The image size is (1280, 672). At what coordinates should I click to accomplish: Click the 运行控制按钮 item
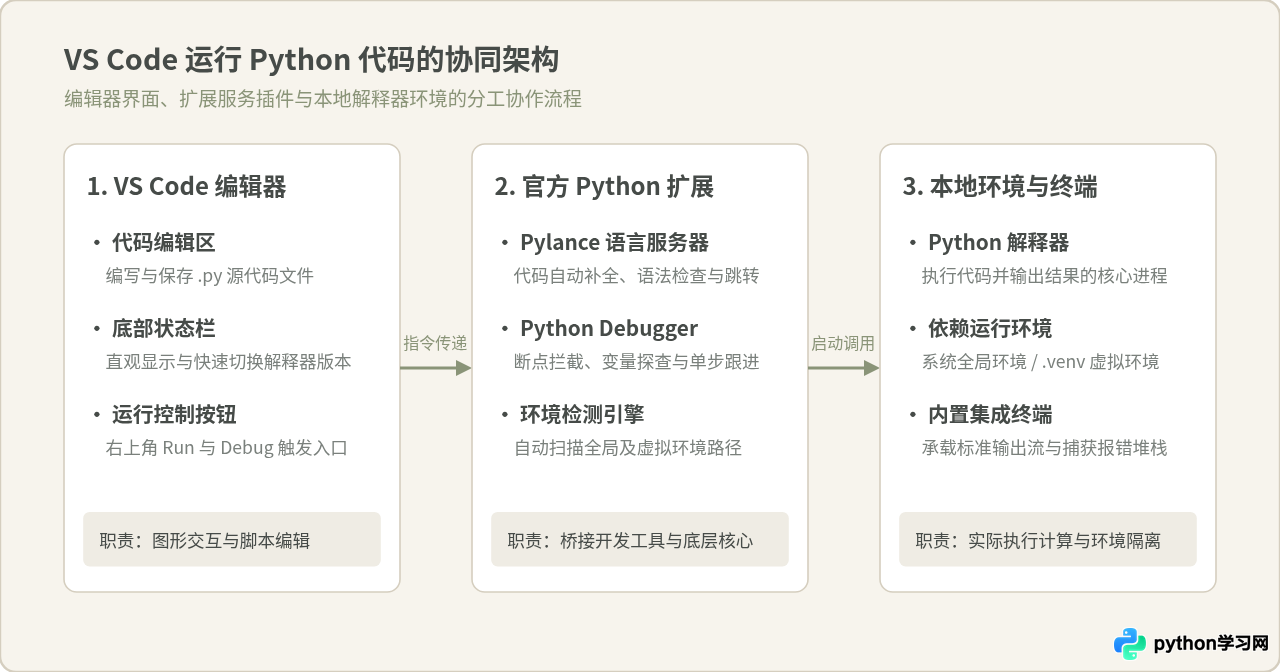click(x=174, y=414)
